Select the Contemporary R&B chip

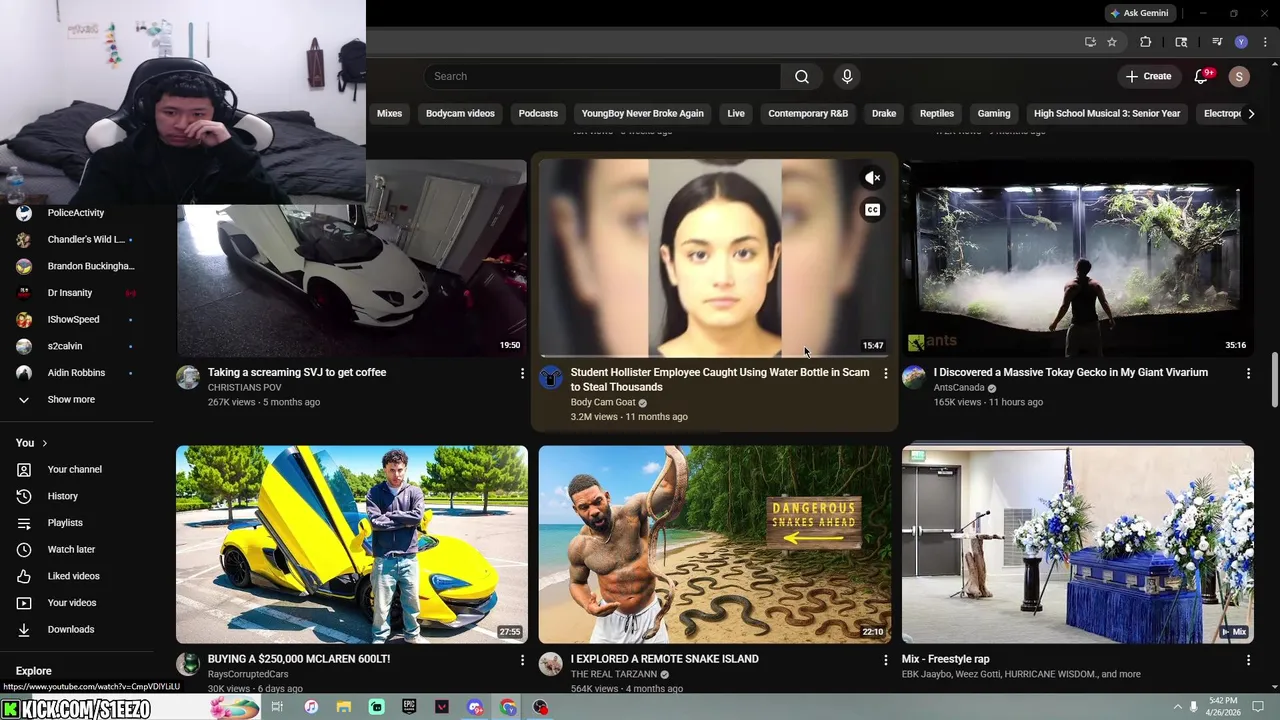click(x=808, y=114)
